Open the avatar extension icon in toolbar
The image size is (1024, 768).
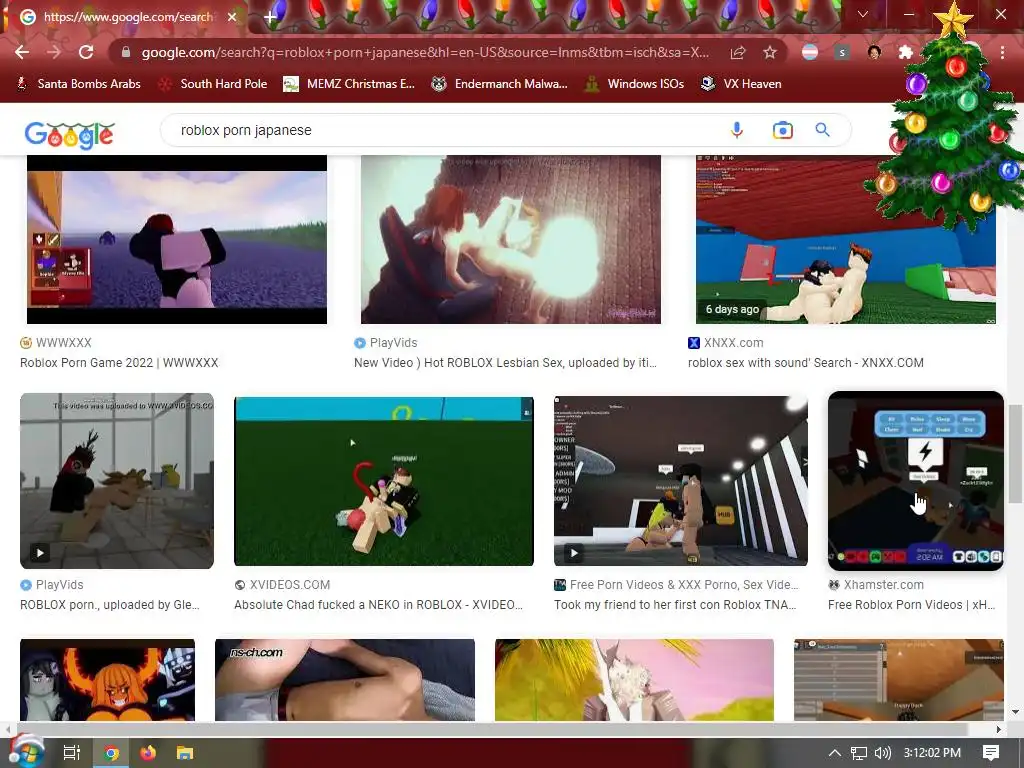click(874, 52)
